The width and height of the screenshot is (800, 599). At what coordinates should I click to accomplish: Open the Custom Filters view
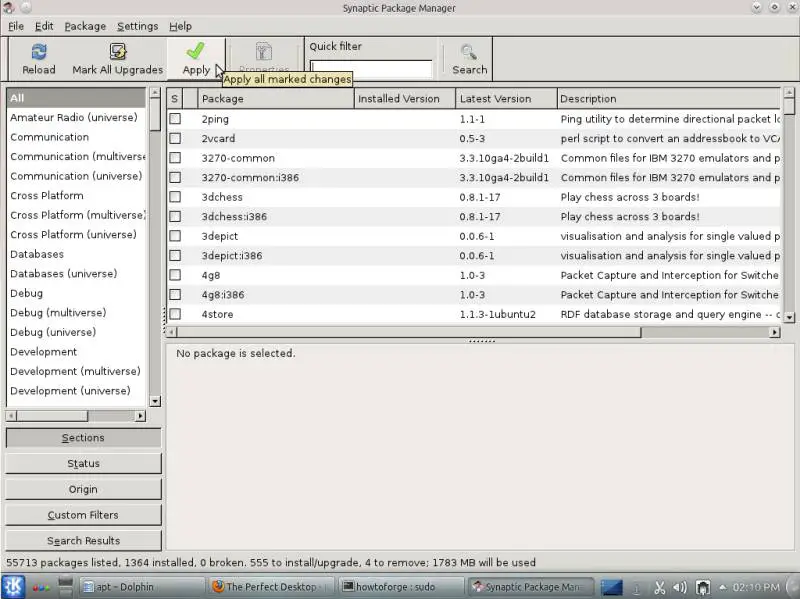pyautogui.click(x=83, y=515)
